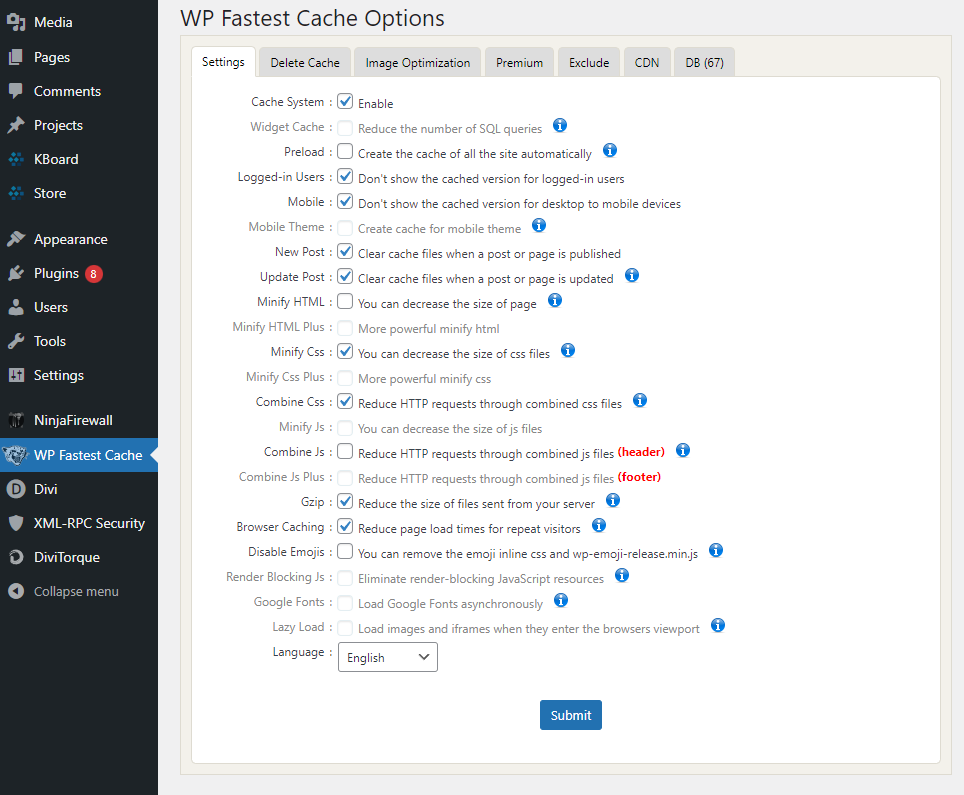This screenshot has width=964, height=795.
Task: Toggle Logged-in Users checkbox
Action: pos(345,176)
